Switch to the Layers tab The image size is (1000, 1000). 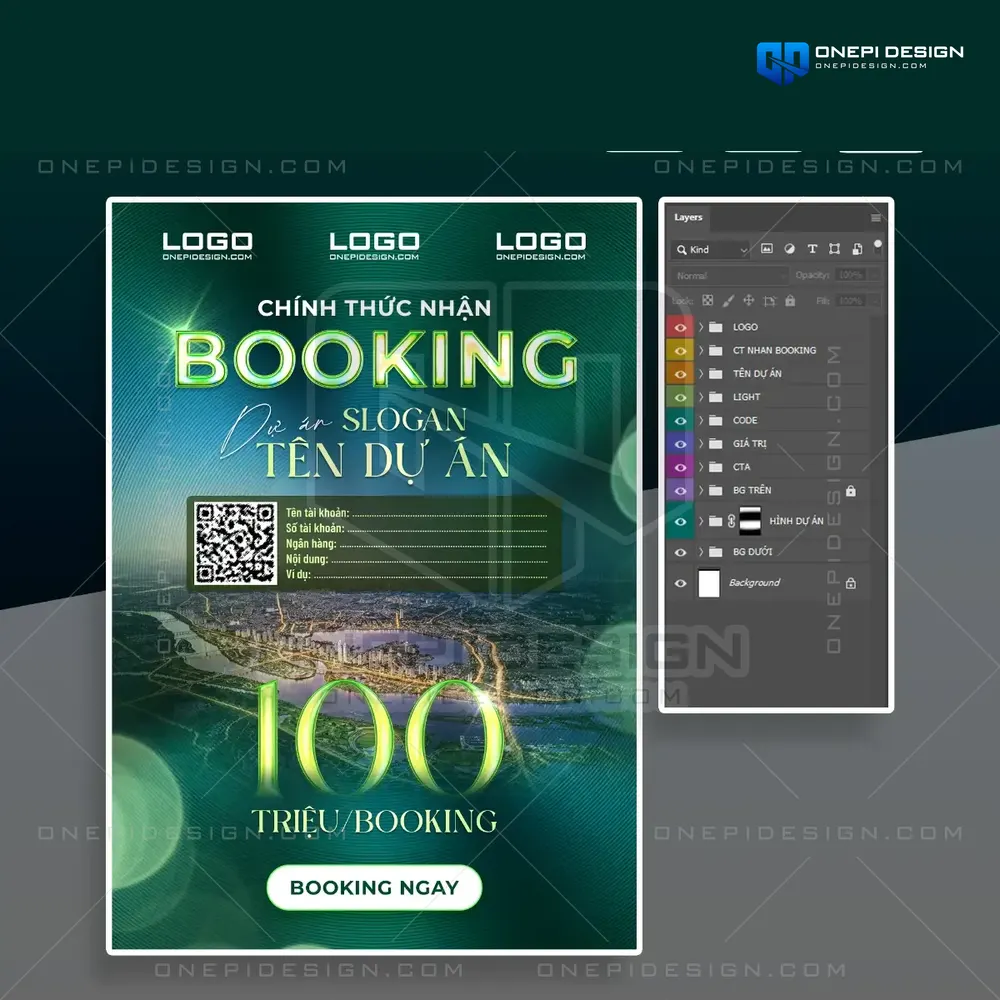[688, 217]
